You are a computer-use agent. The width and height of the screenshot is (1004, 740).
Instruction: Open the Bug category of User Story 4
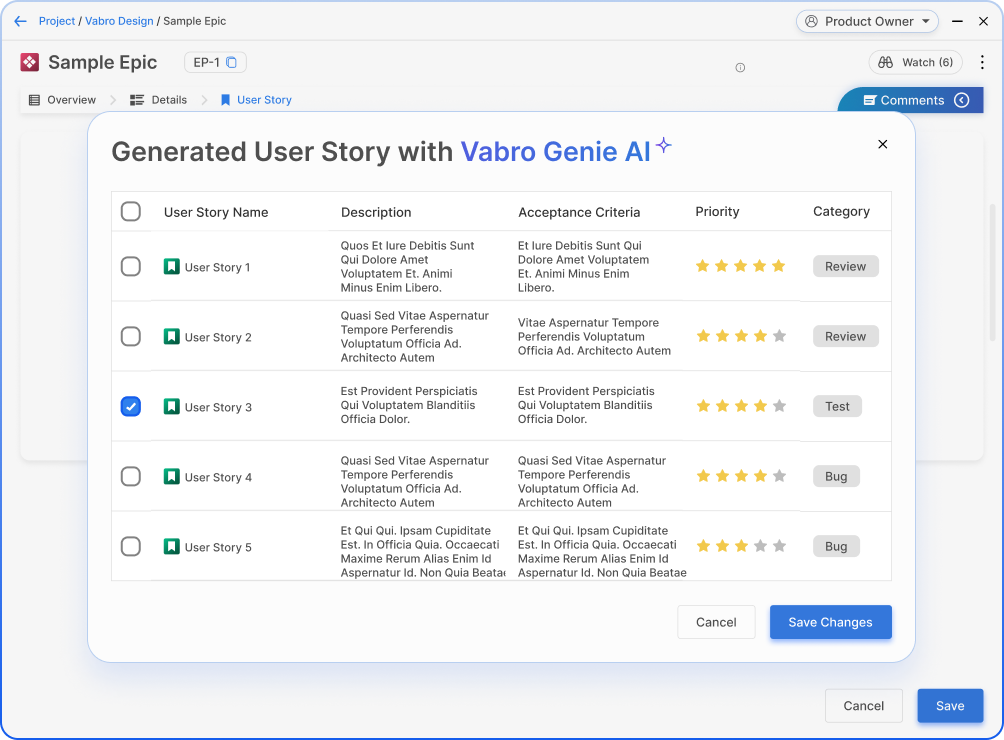pyautogui.click(x=836, y=477)
